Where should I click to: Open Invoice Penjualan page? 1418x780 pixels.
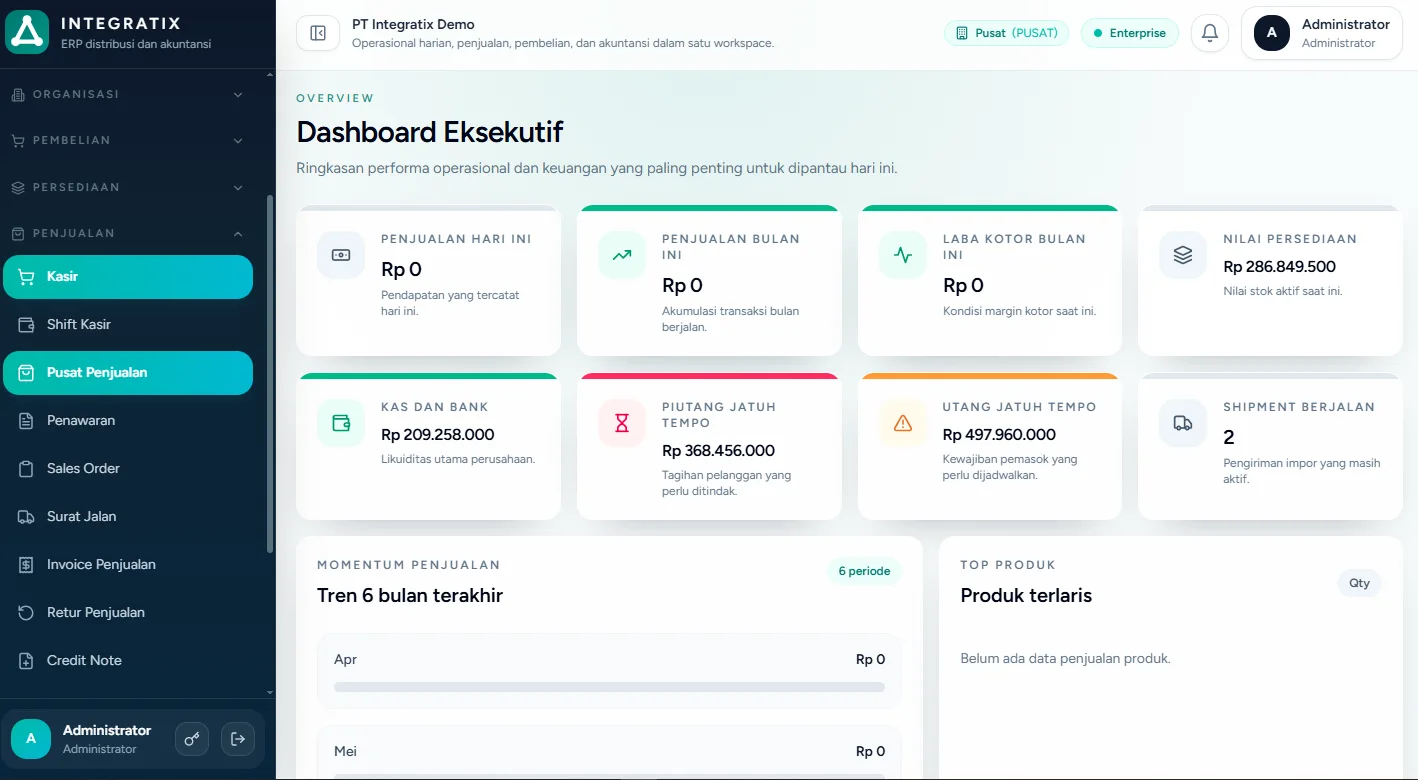click(x=128, y=565)
